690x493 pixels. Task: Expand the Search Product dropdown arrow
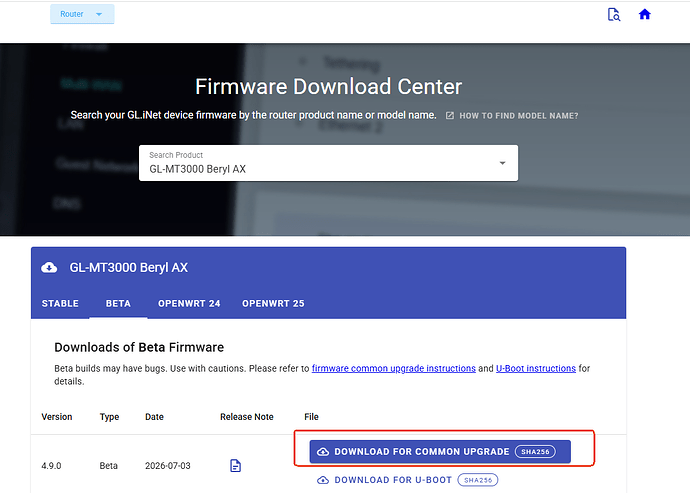(502, 163)
